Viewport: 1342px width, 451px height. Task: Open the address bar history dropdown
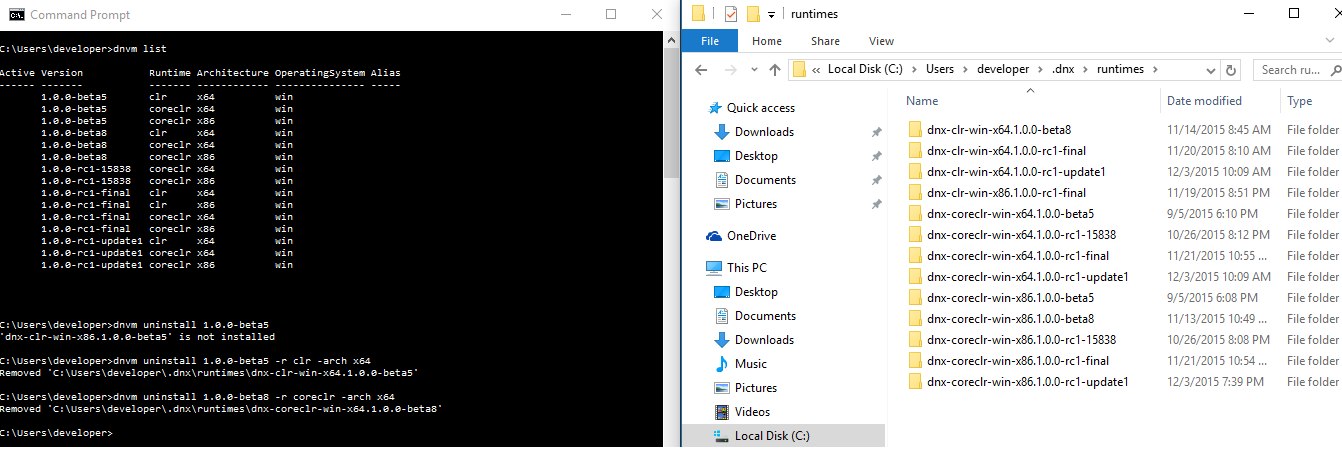coord(1210,70)
